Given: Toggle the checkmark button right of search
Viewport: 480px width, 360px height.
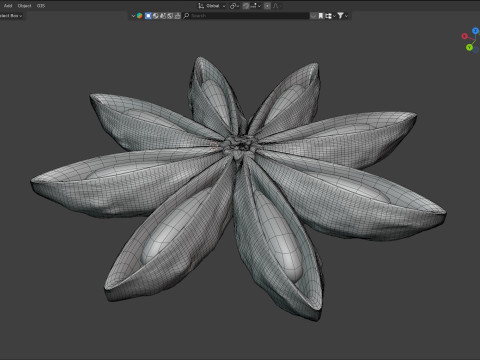Looking at the screenshot, I should tap(313, 16).
